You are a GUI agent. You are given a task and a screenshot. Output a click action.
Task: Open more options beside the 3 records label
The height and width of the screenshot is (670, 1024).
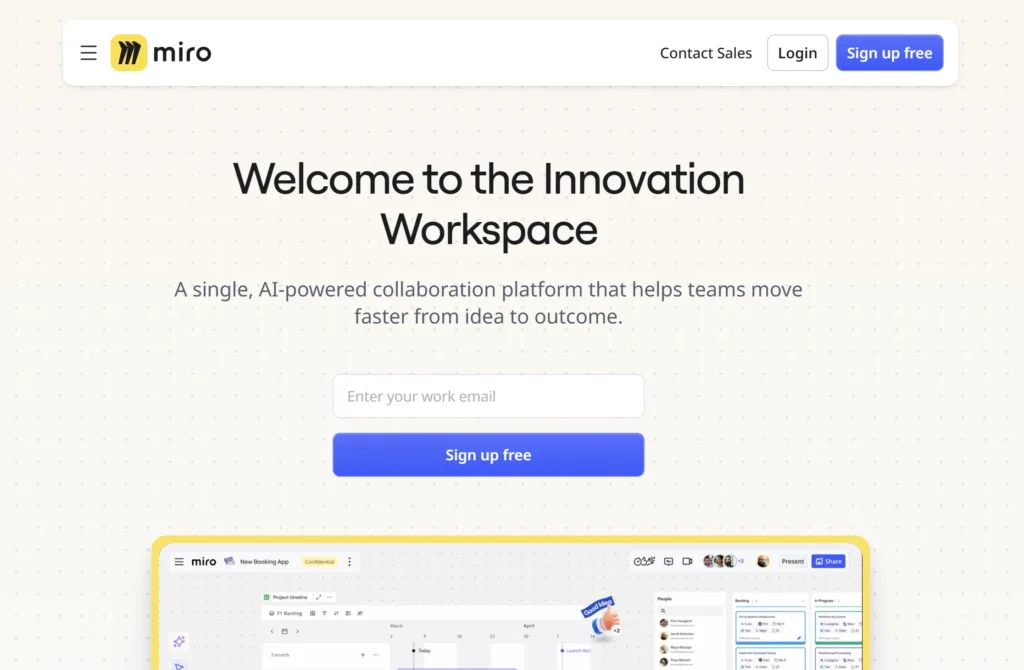coord(375,655)
